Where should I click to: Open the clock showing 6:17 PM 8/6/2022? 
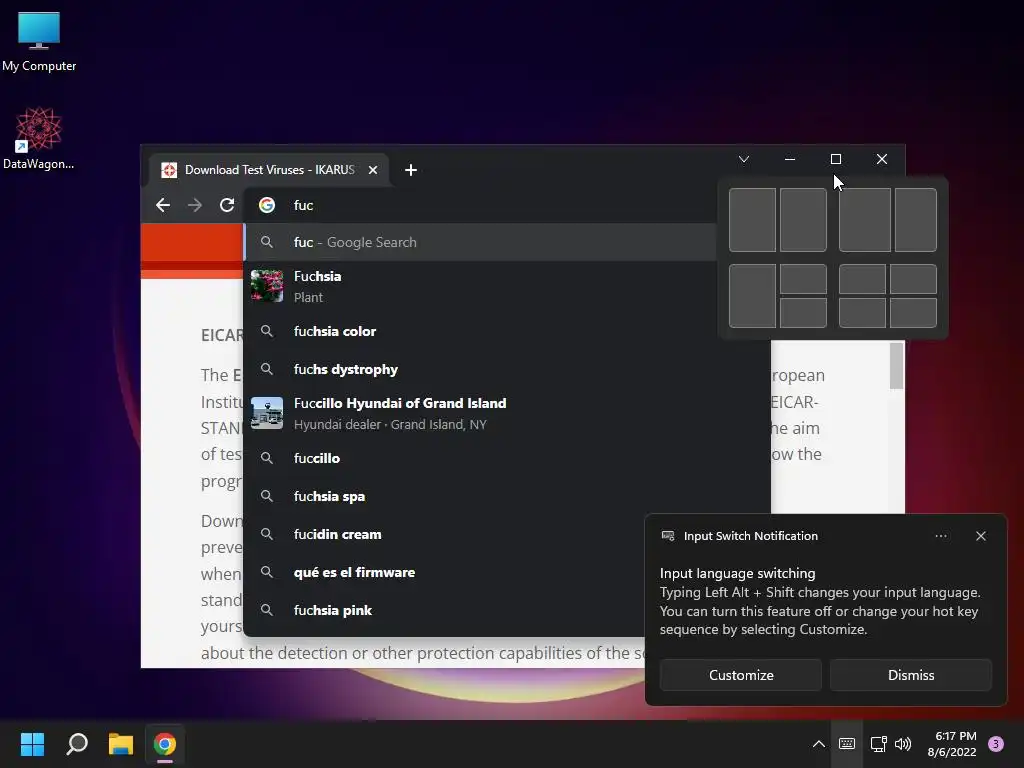click(x=952, y=744)
